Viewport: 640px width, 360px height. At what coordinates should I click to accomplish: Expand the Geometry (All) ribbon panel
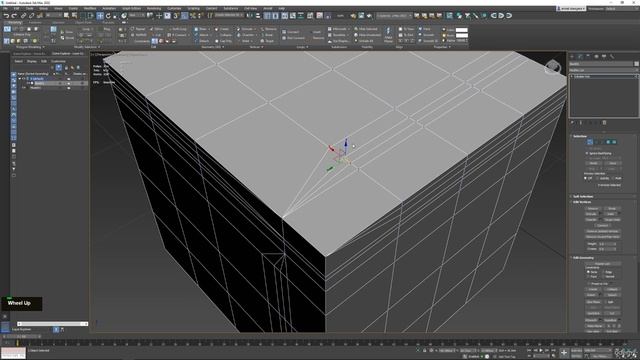click(x=213, y=47)
